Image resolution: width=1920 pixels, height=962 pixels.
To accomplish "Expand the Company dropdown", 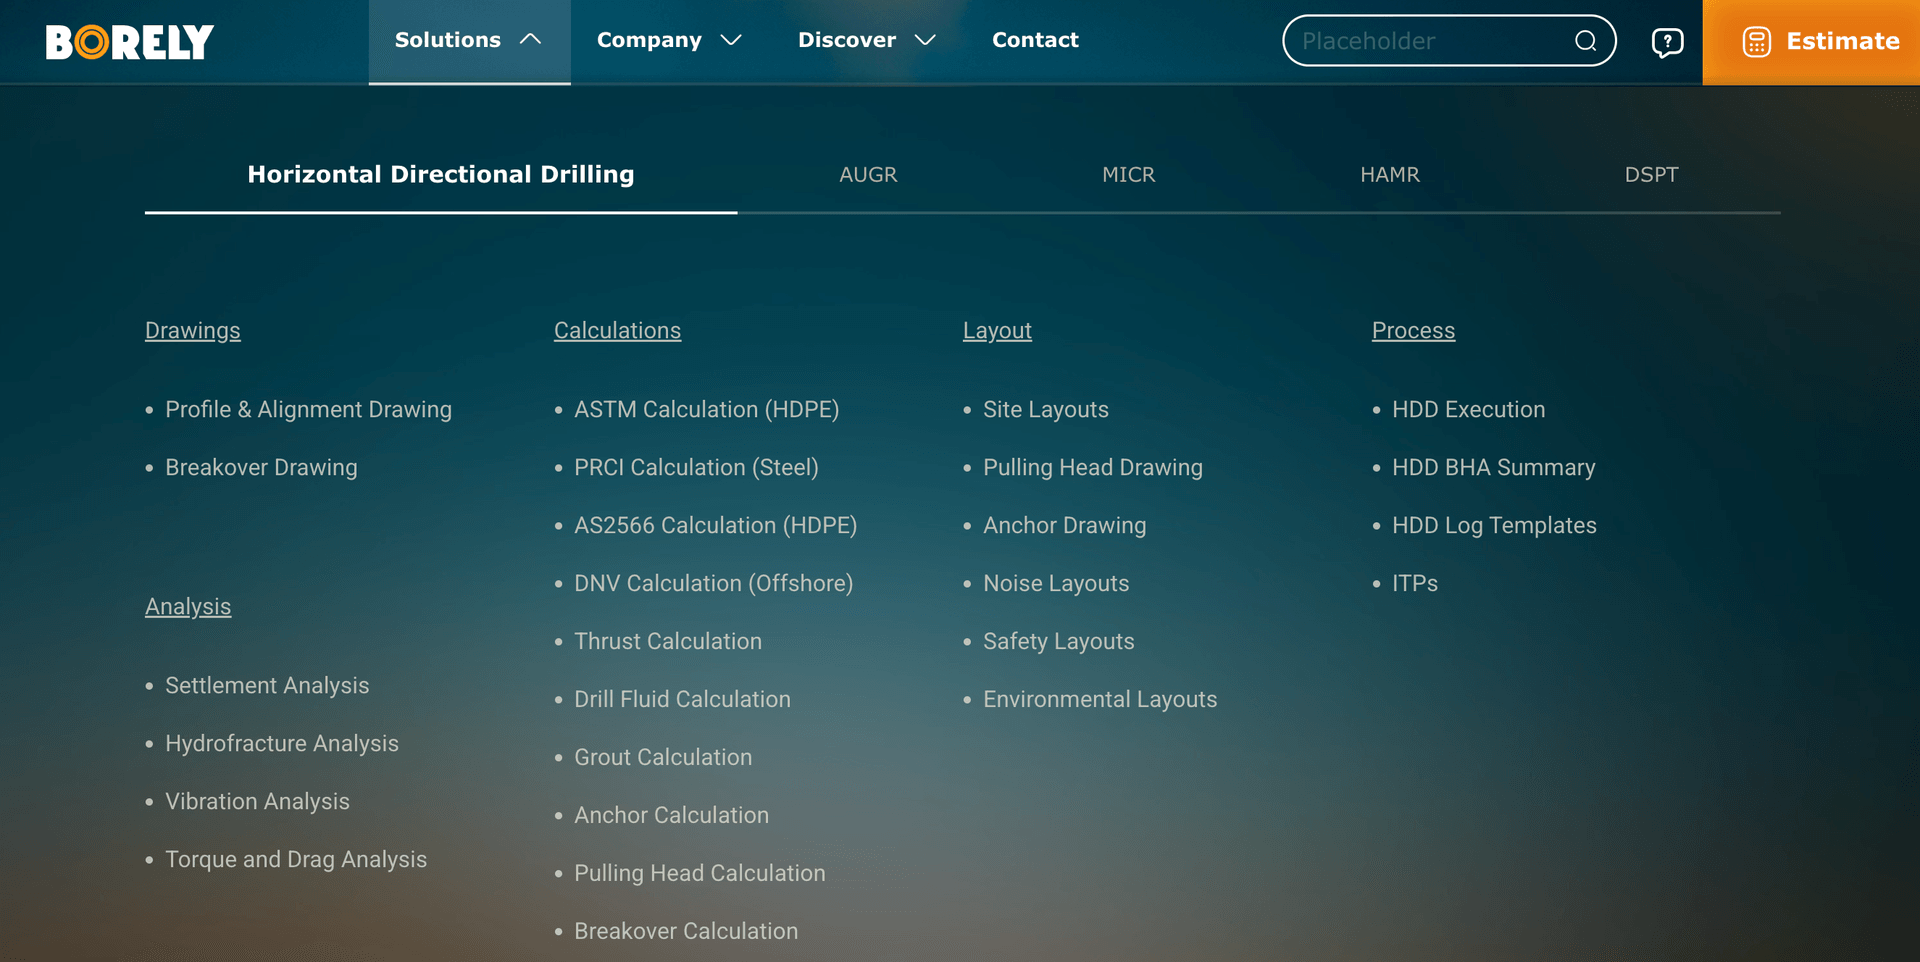I will 669,41.
